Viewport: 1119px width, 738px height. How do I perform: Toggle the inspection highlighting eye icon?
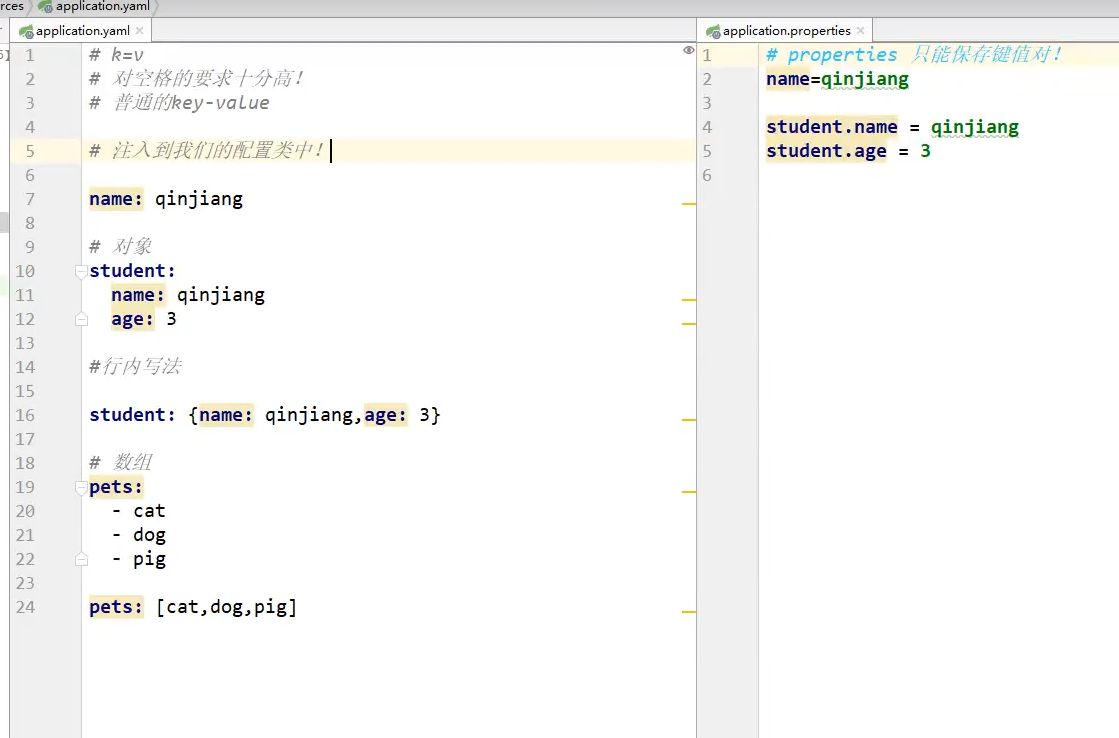(688, 50)
